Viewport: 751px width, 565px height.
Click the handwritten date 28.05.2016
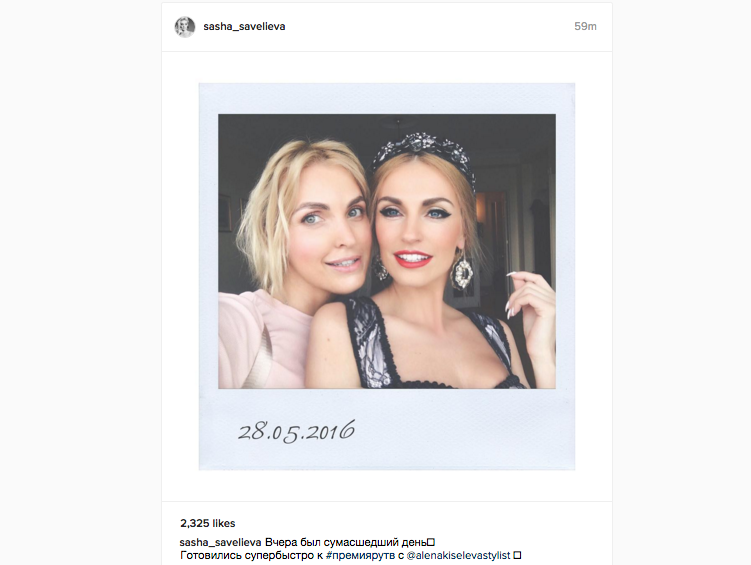(296, 431)
